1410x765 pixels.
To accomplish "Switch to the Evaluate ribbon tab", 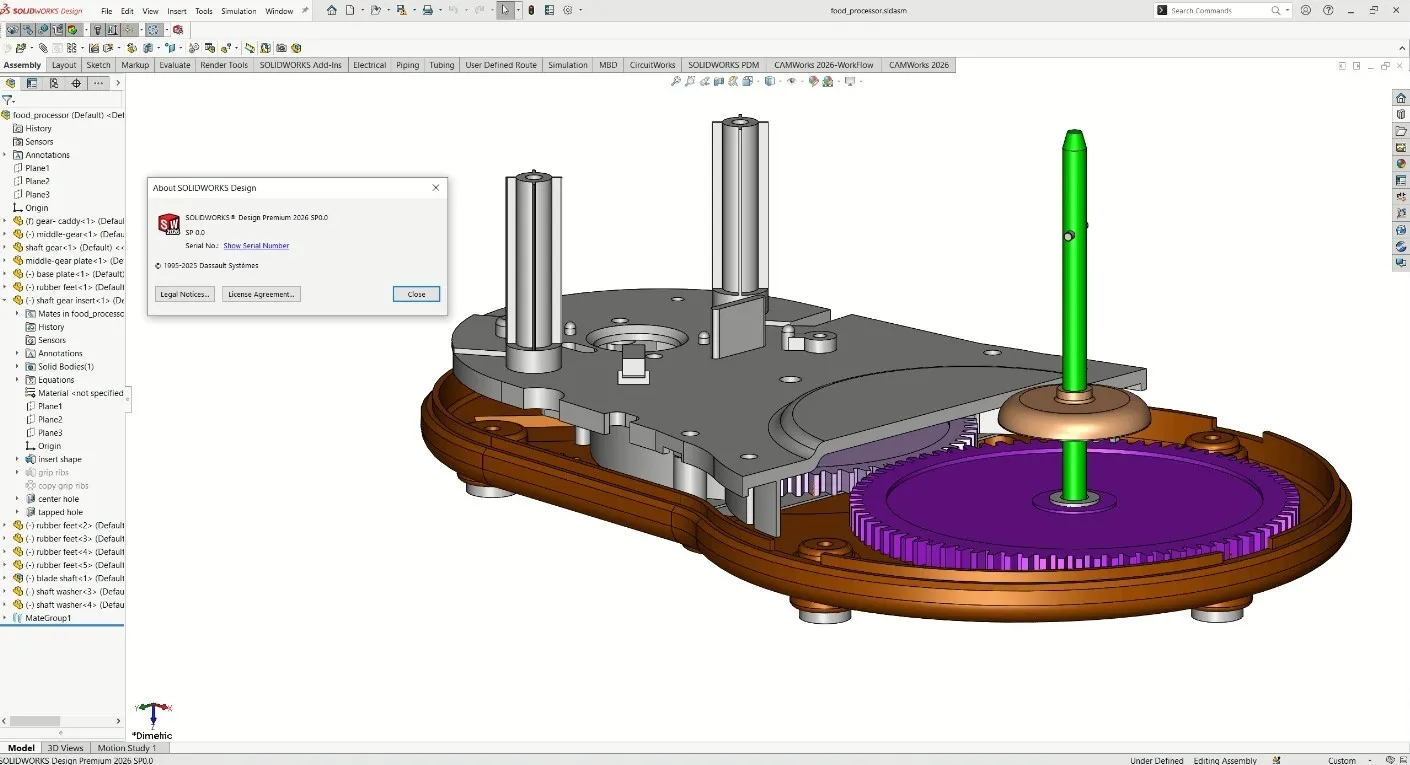I will (x=174, y=65).
